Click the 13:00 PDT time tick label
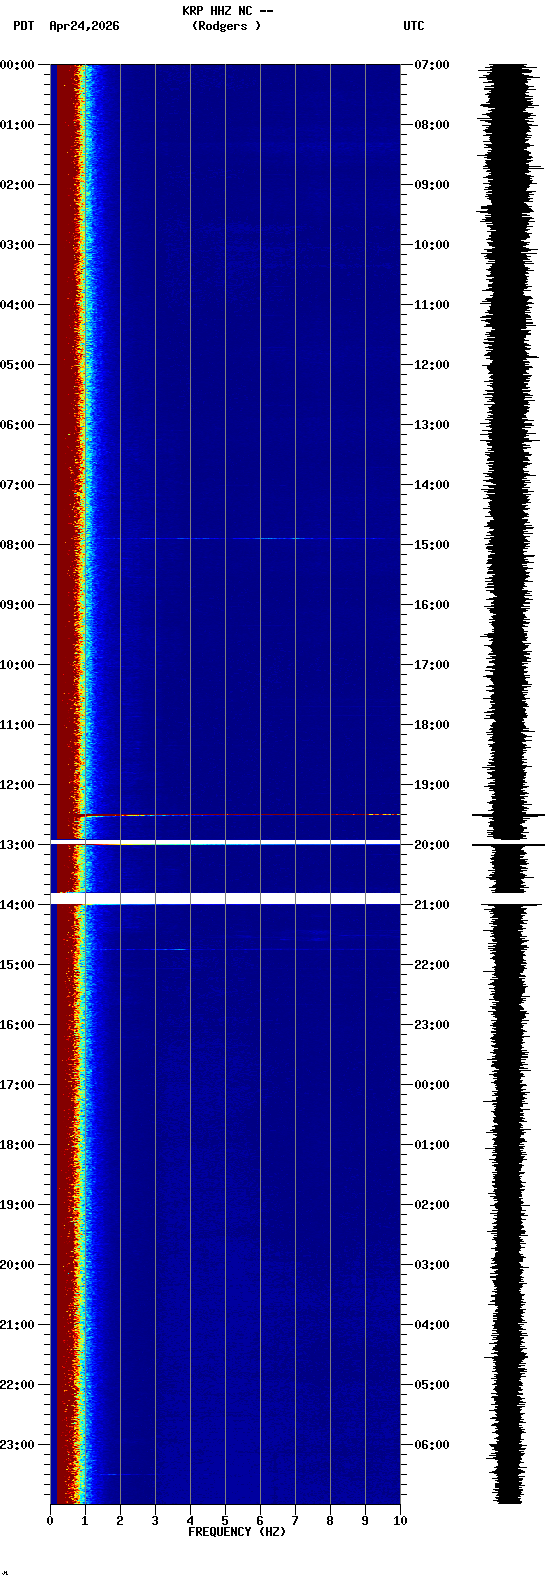 [17, 845]
